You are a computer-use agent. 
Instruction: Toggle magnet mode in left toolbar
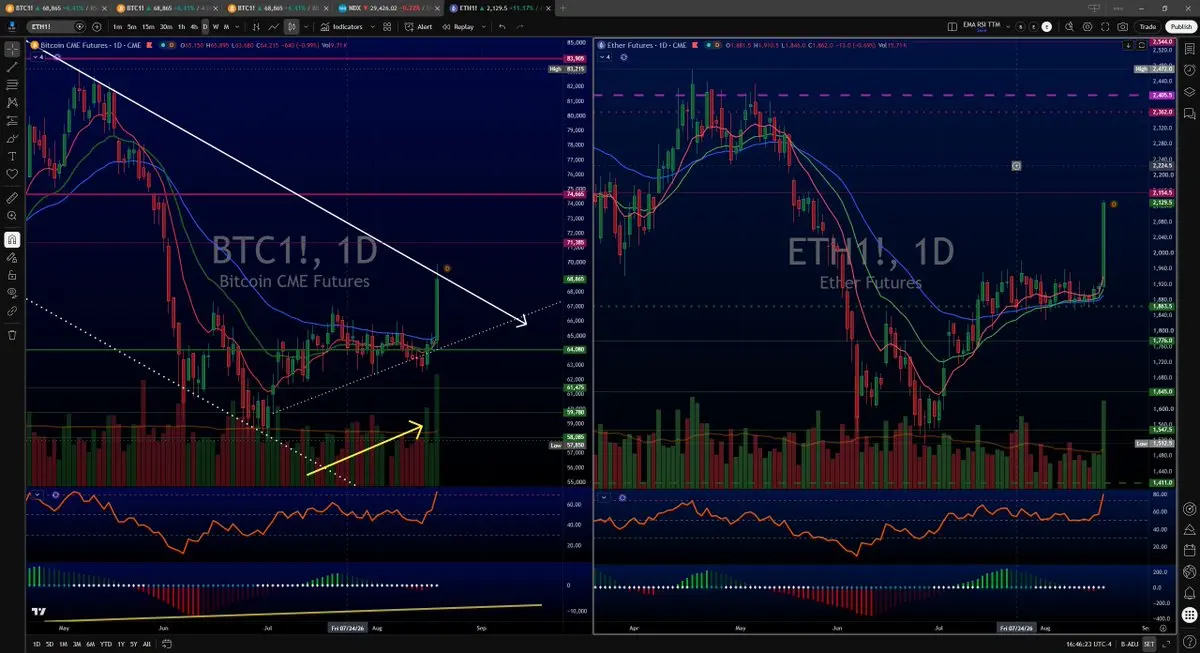click(x=12, y=240)
